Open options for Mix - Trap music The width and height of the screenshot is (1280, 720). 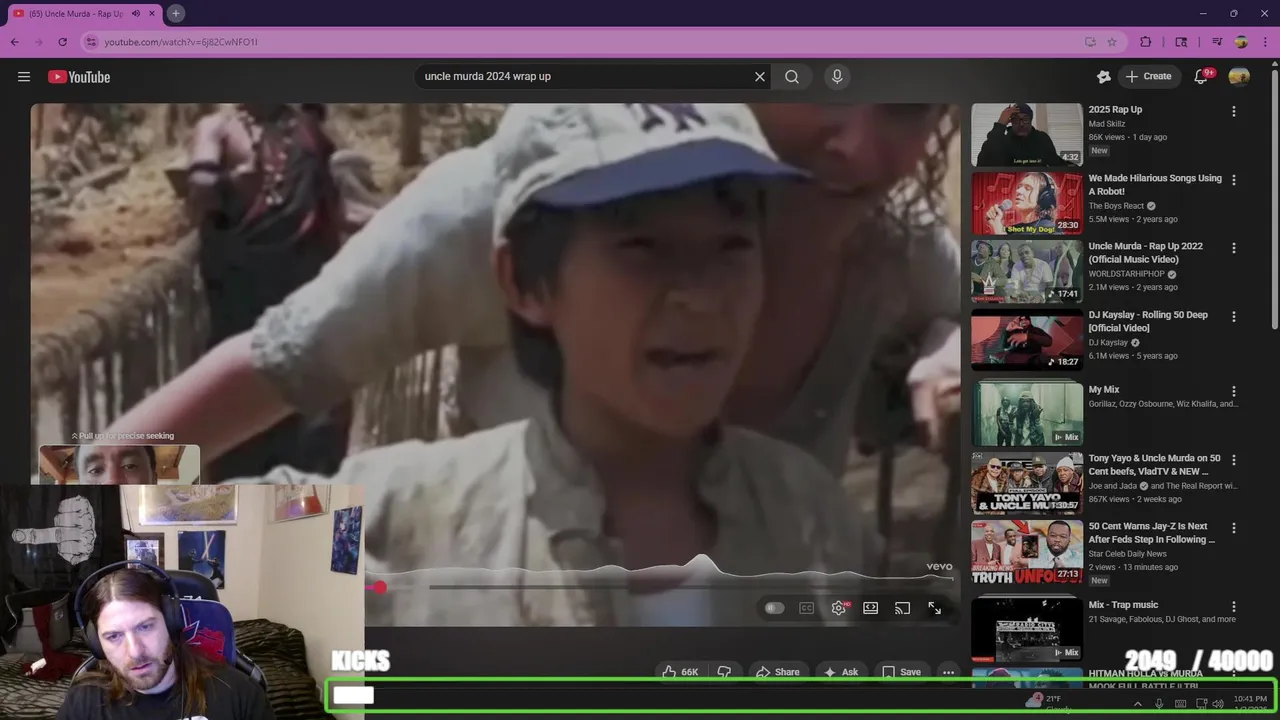click(x=1233, y=607)
